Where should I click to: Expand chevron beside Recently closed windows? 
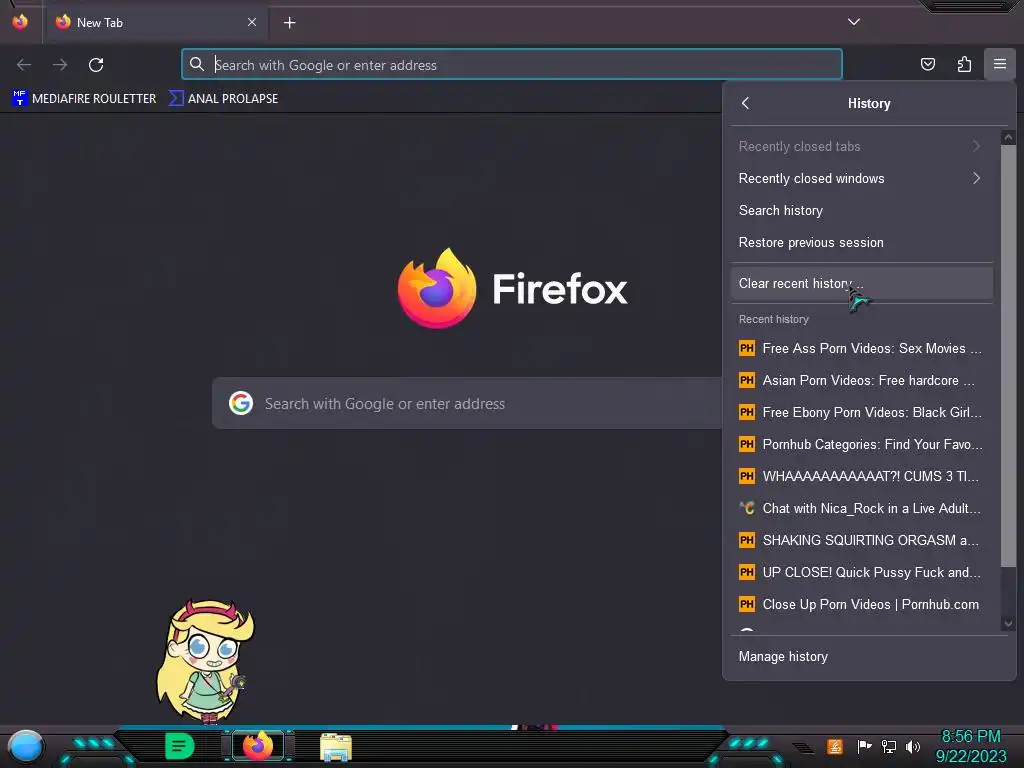(976, 178)
